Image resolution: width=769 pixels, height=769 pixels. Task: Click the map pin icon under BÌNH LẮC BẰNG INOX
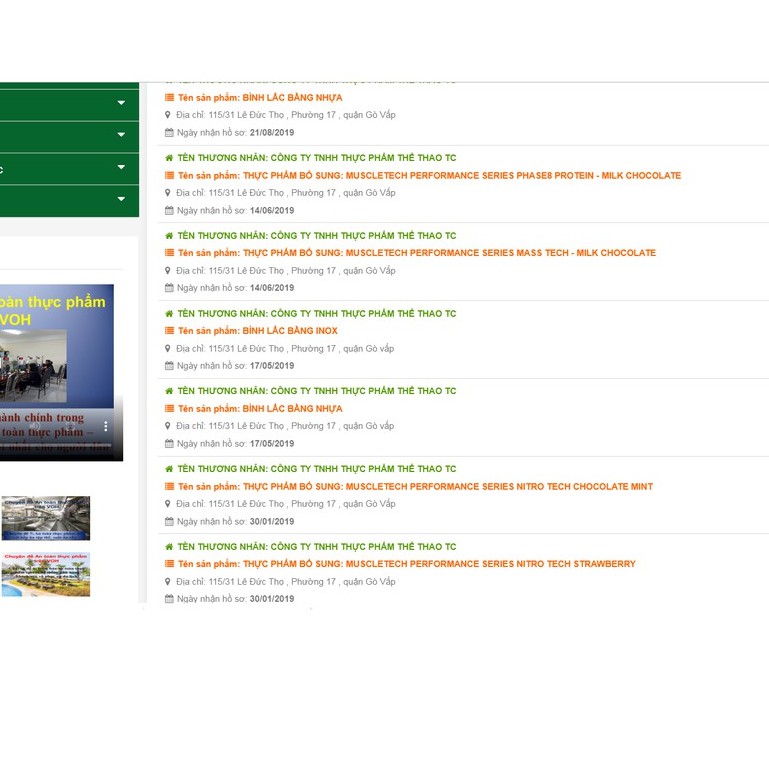pos(169,349)
